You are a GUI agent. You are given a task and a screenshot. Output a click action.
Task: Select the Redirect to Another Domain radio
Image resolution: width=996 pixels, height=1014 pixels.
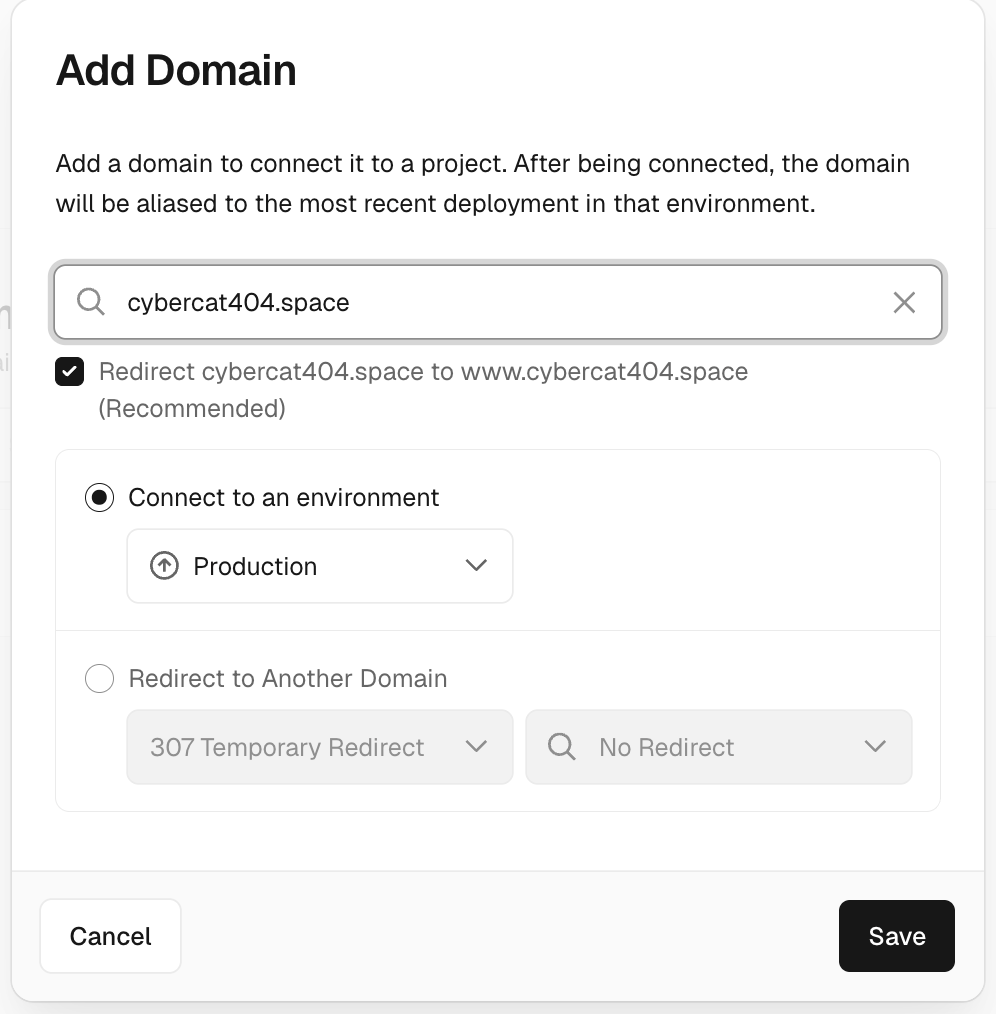(100, 678)
